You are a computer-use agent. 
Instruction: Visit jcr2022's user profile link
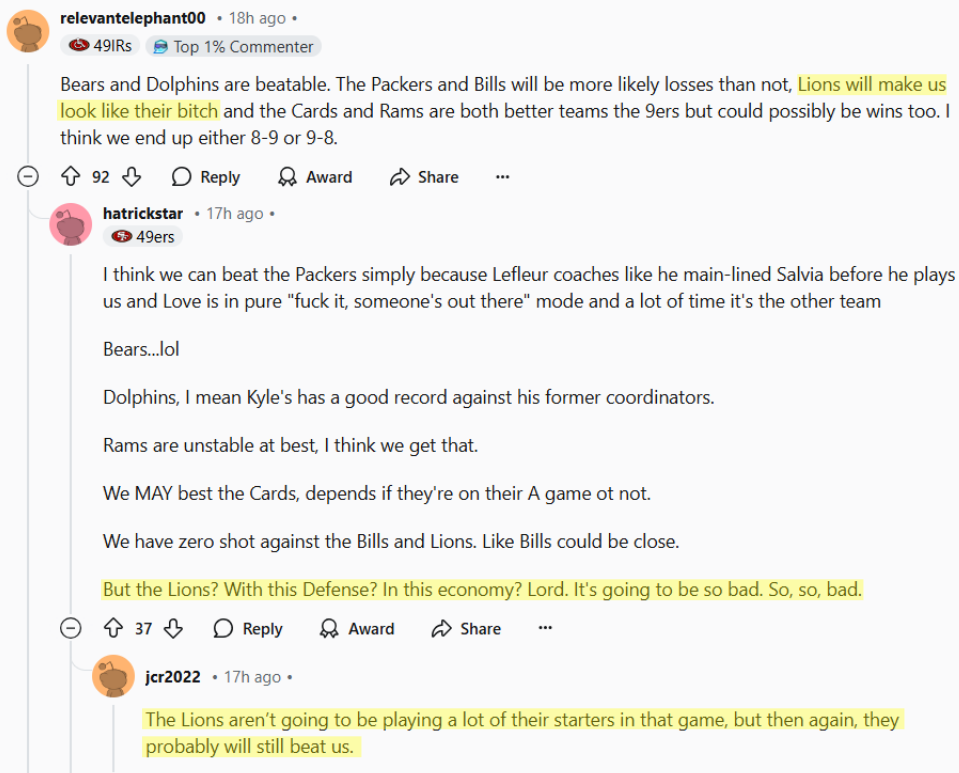(173, 677)
